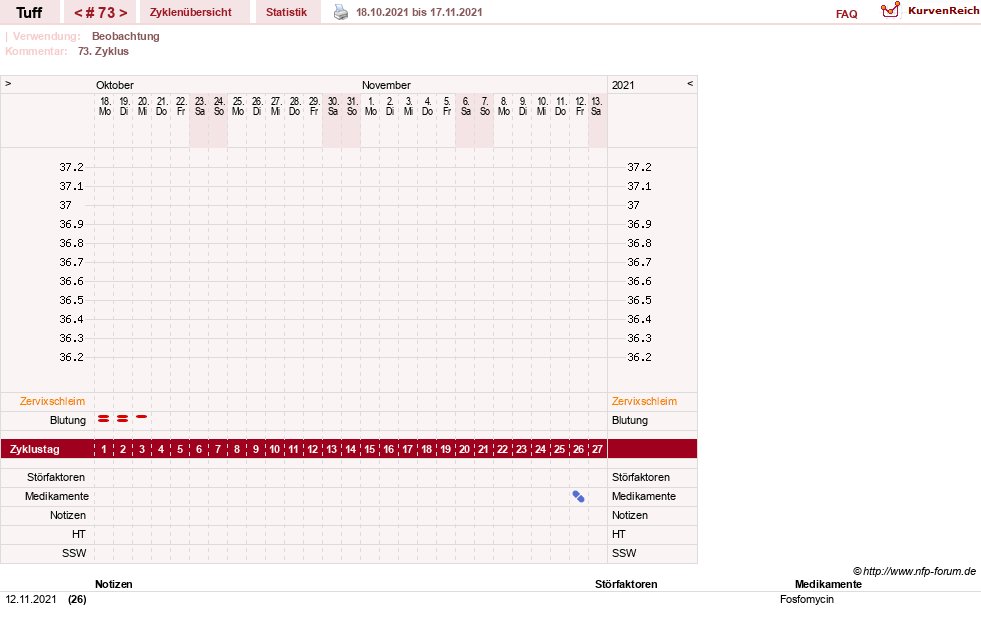
Task: Select date column 1. Mo in November
Action: (370, 106)
